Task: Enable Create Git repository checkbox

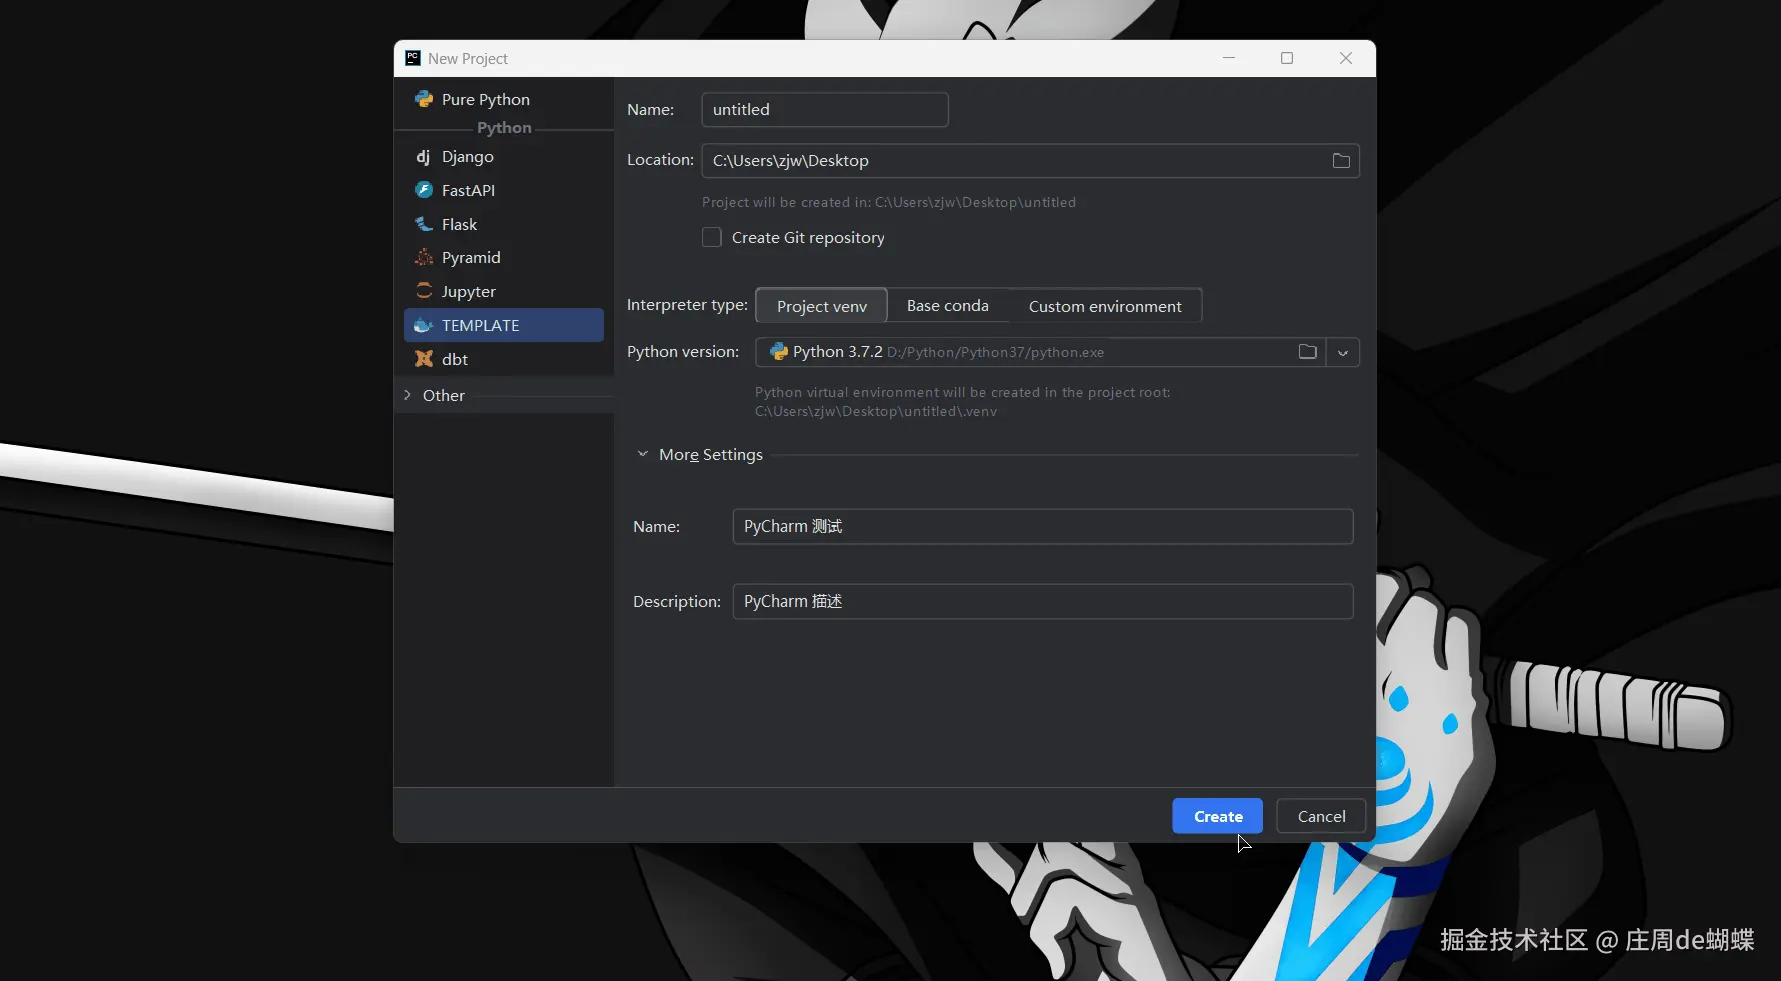Action: (x=712, y=237)
